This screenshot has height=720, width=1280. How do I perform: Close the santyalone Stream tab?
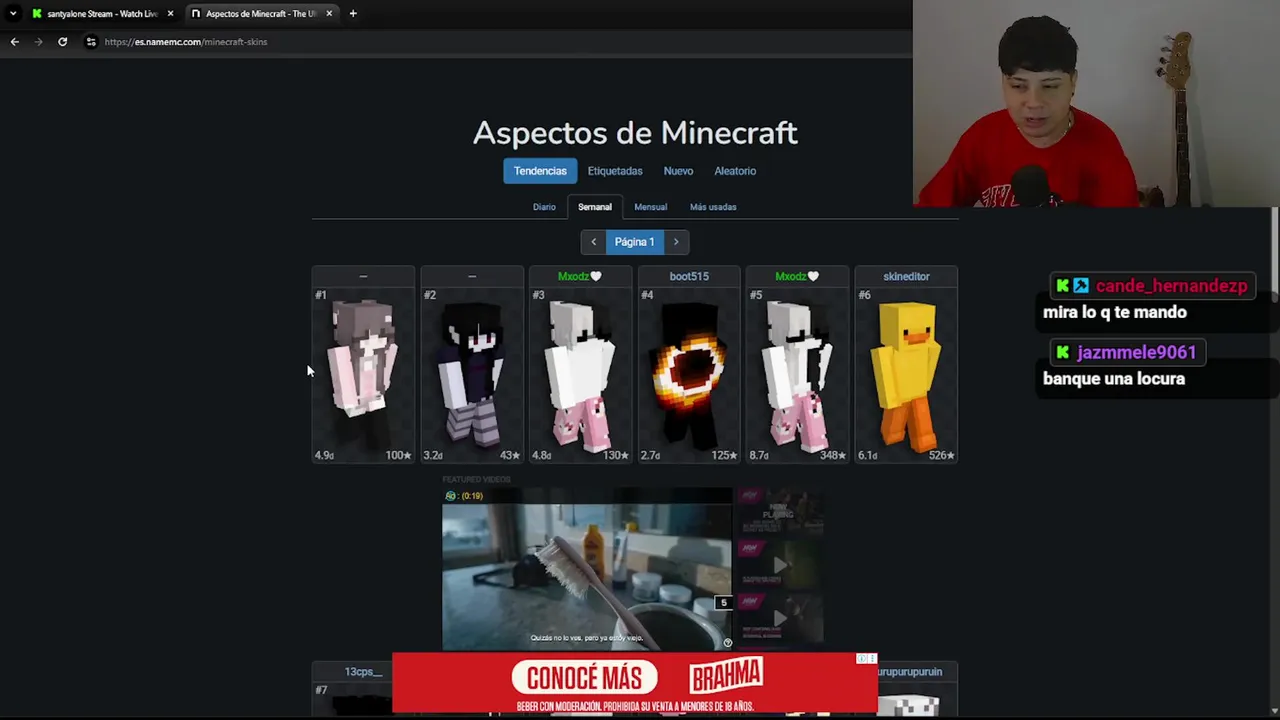point(170,14)
